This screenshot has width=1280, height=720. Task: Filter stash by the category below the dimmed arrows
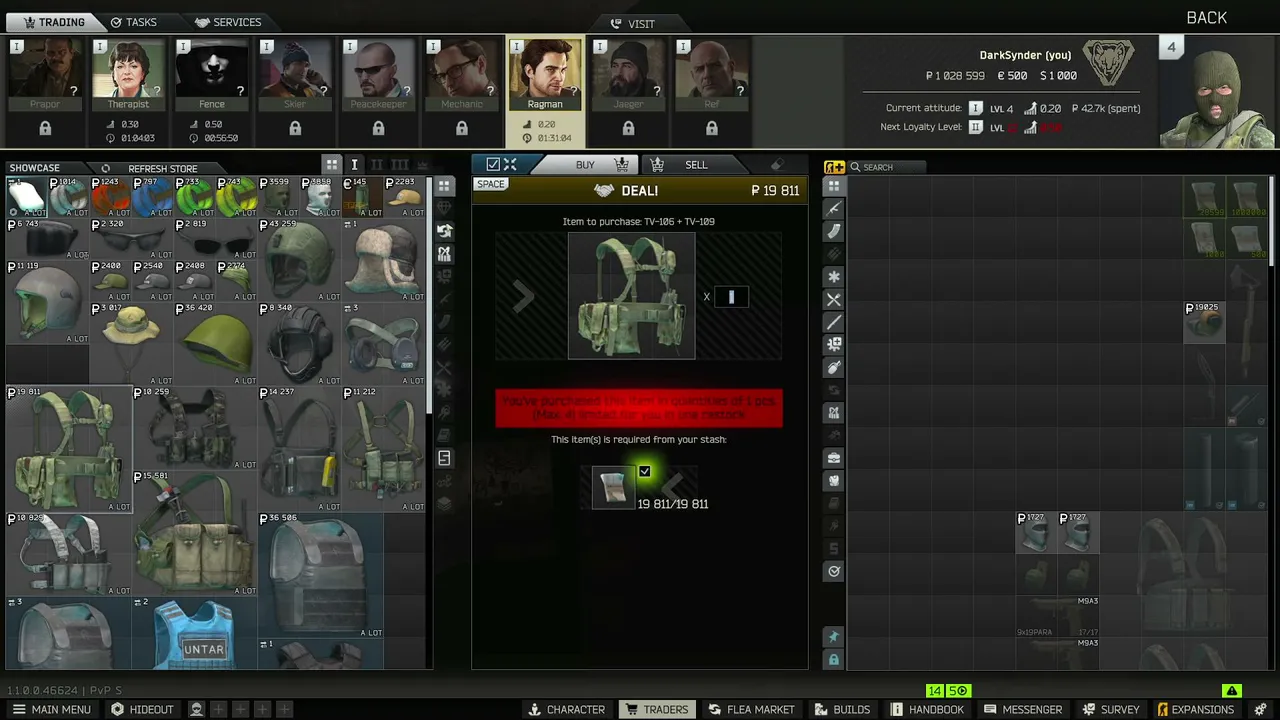coord(834,413)
